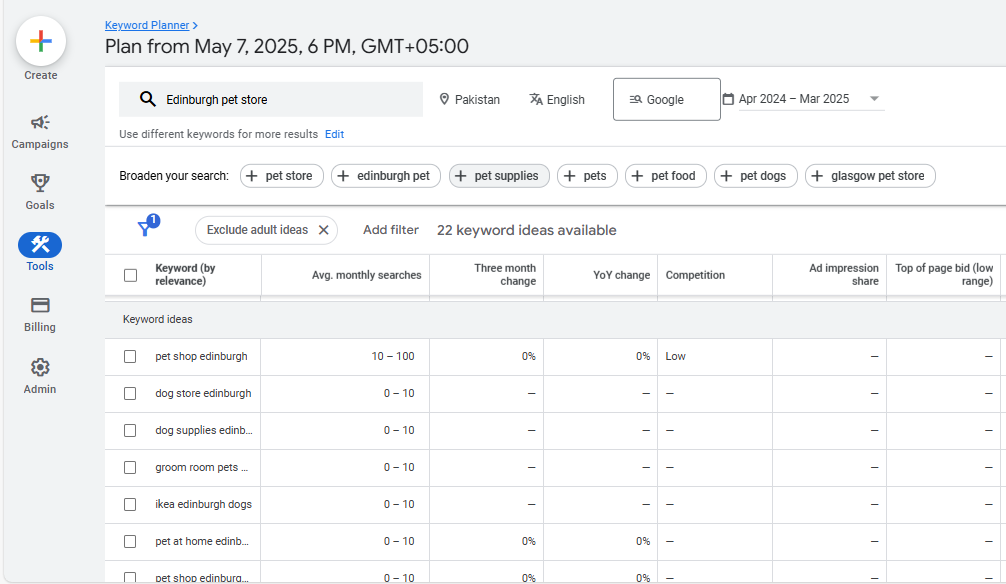Open the Goals trophy section
Viewport: 1006px width, 584px height.
40,193
